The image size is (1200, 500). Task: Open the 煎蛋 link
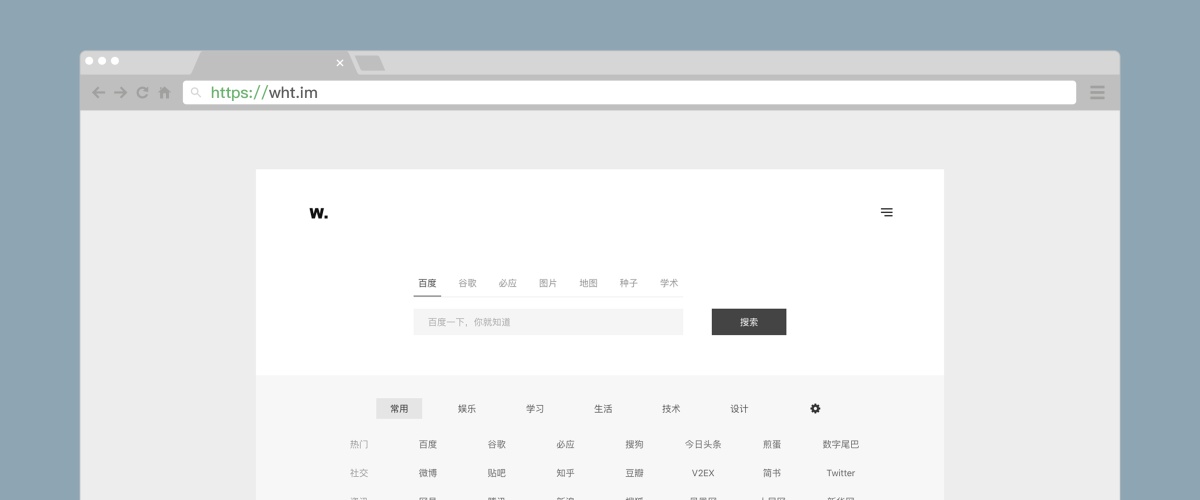coord(772,444)
